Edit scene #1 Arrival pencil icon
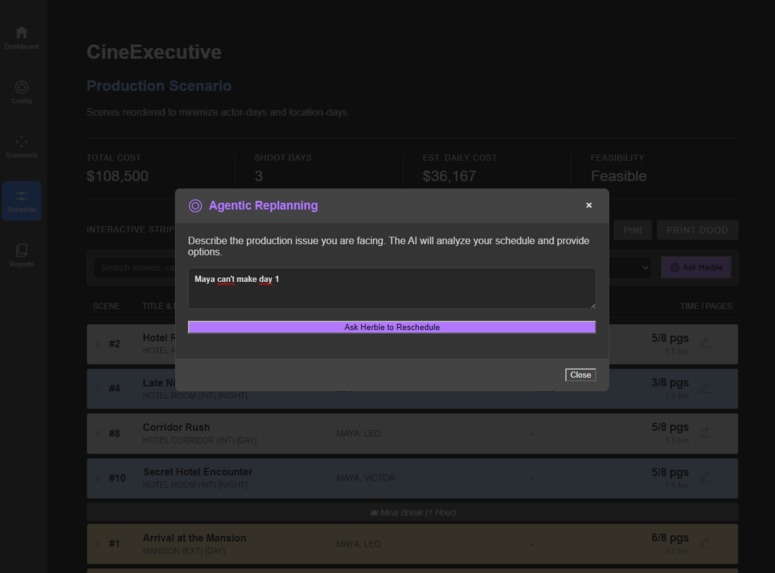The height and width of the screenshot is (573, 775). (705, 543)
